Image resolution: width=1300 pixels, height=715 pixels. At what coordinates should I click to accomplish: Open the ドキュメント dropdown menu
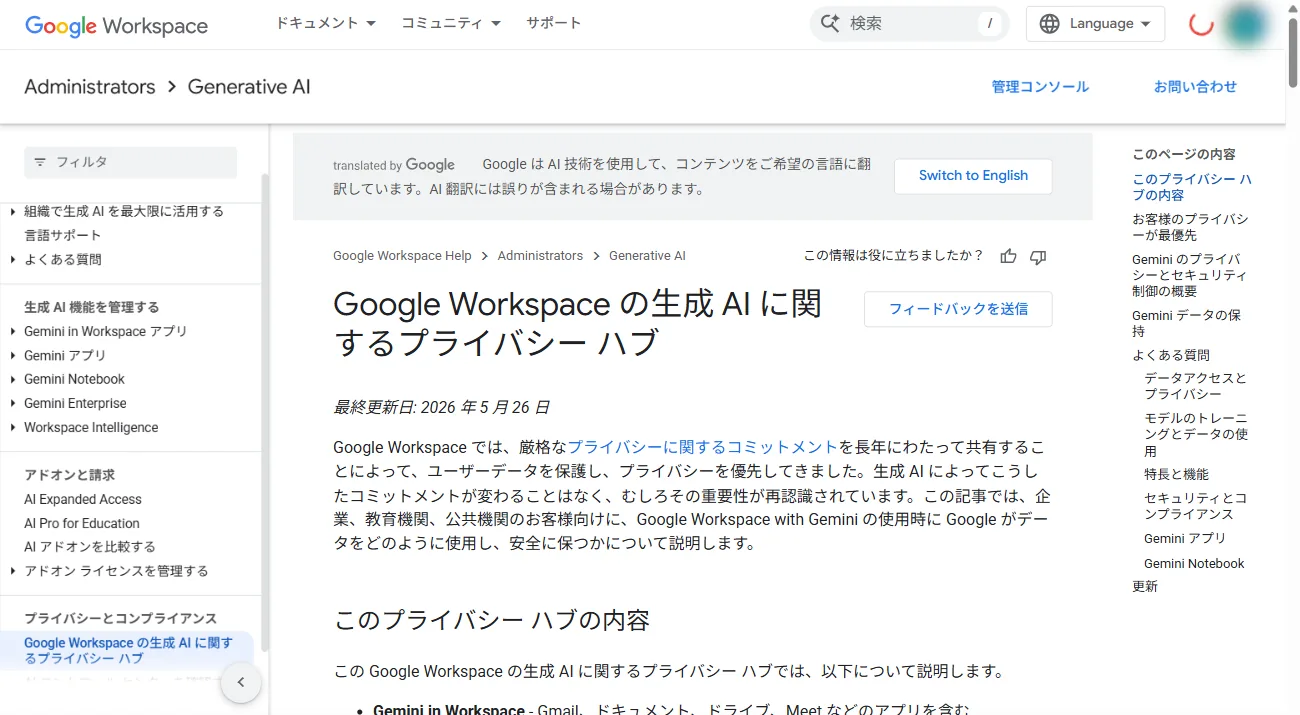pyautogui.click(x=326, y=23)
